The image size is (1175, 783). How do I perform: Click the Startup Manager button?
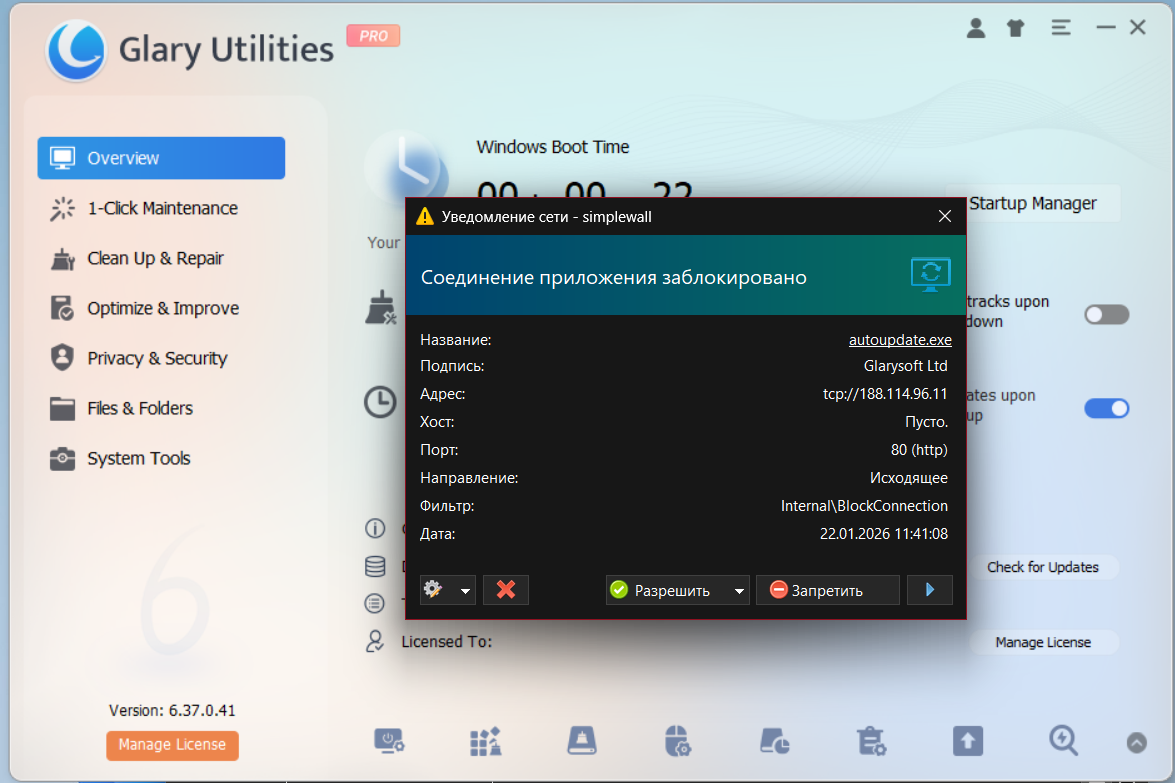coord(1033,203)
